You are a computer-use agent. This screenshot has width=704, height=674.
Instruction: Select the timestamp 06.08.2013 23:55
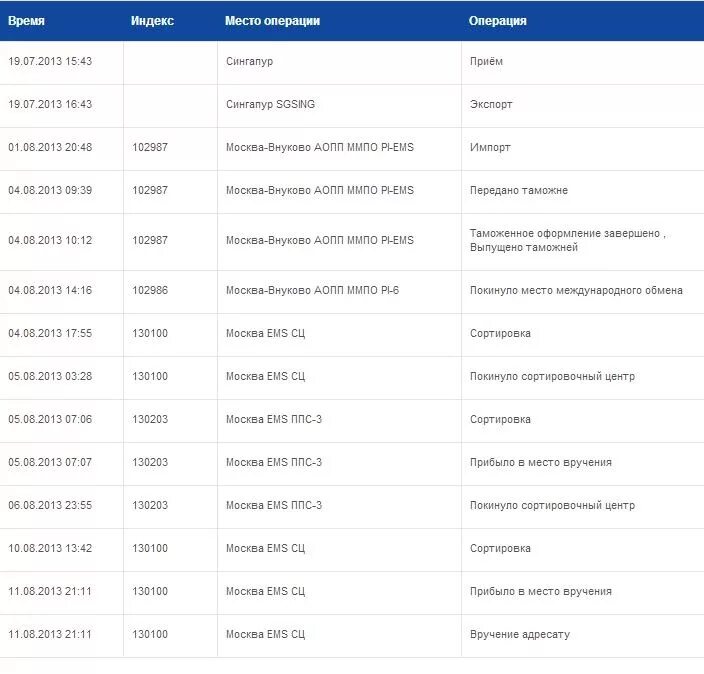[x=50, y=506]
